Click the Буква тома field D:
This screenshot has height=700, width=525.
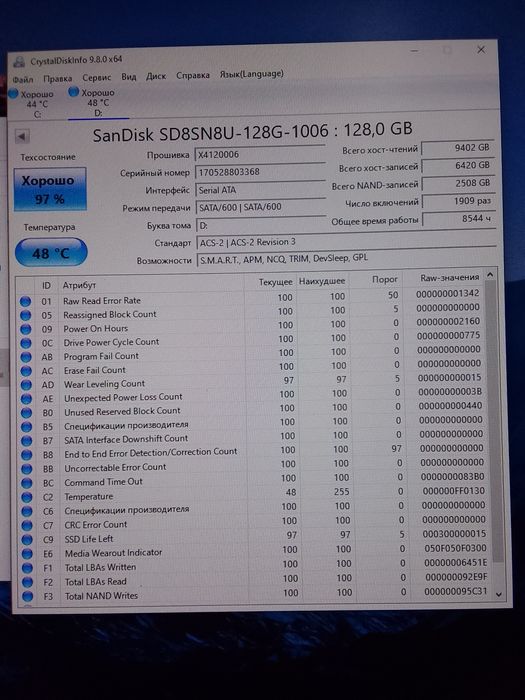point(261,225)
